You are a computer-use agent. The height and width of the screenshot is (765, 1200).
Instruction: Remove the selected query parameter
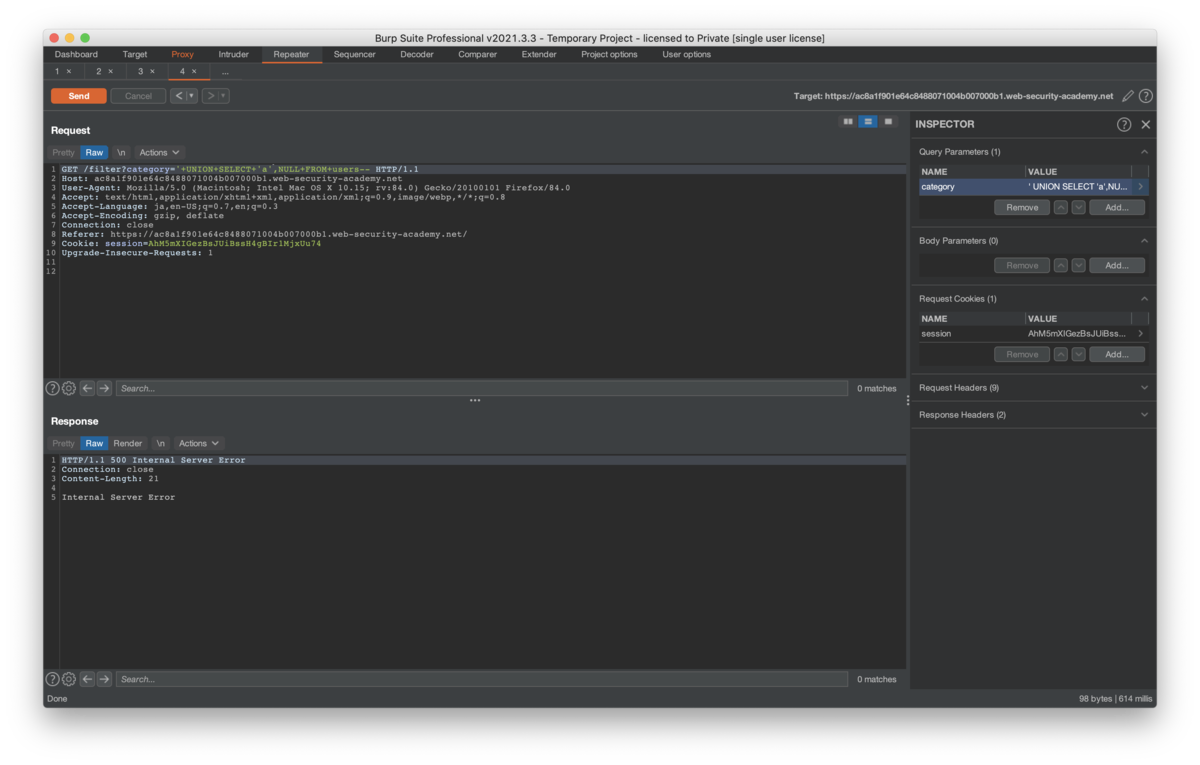(1022, 207)
